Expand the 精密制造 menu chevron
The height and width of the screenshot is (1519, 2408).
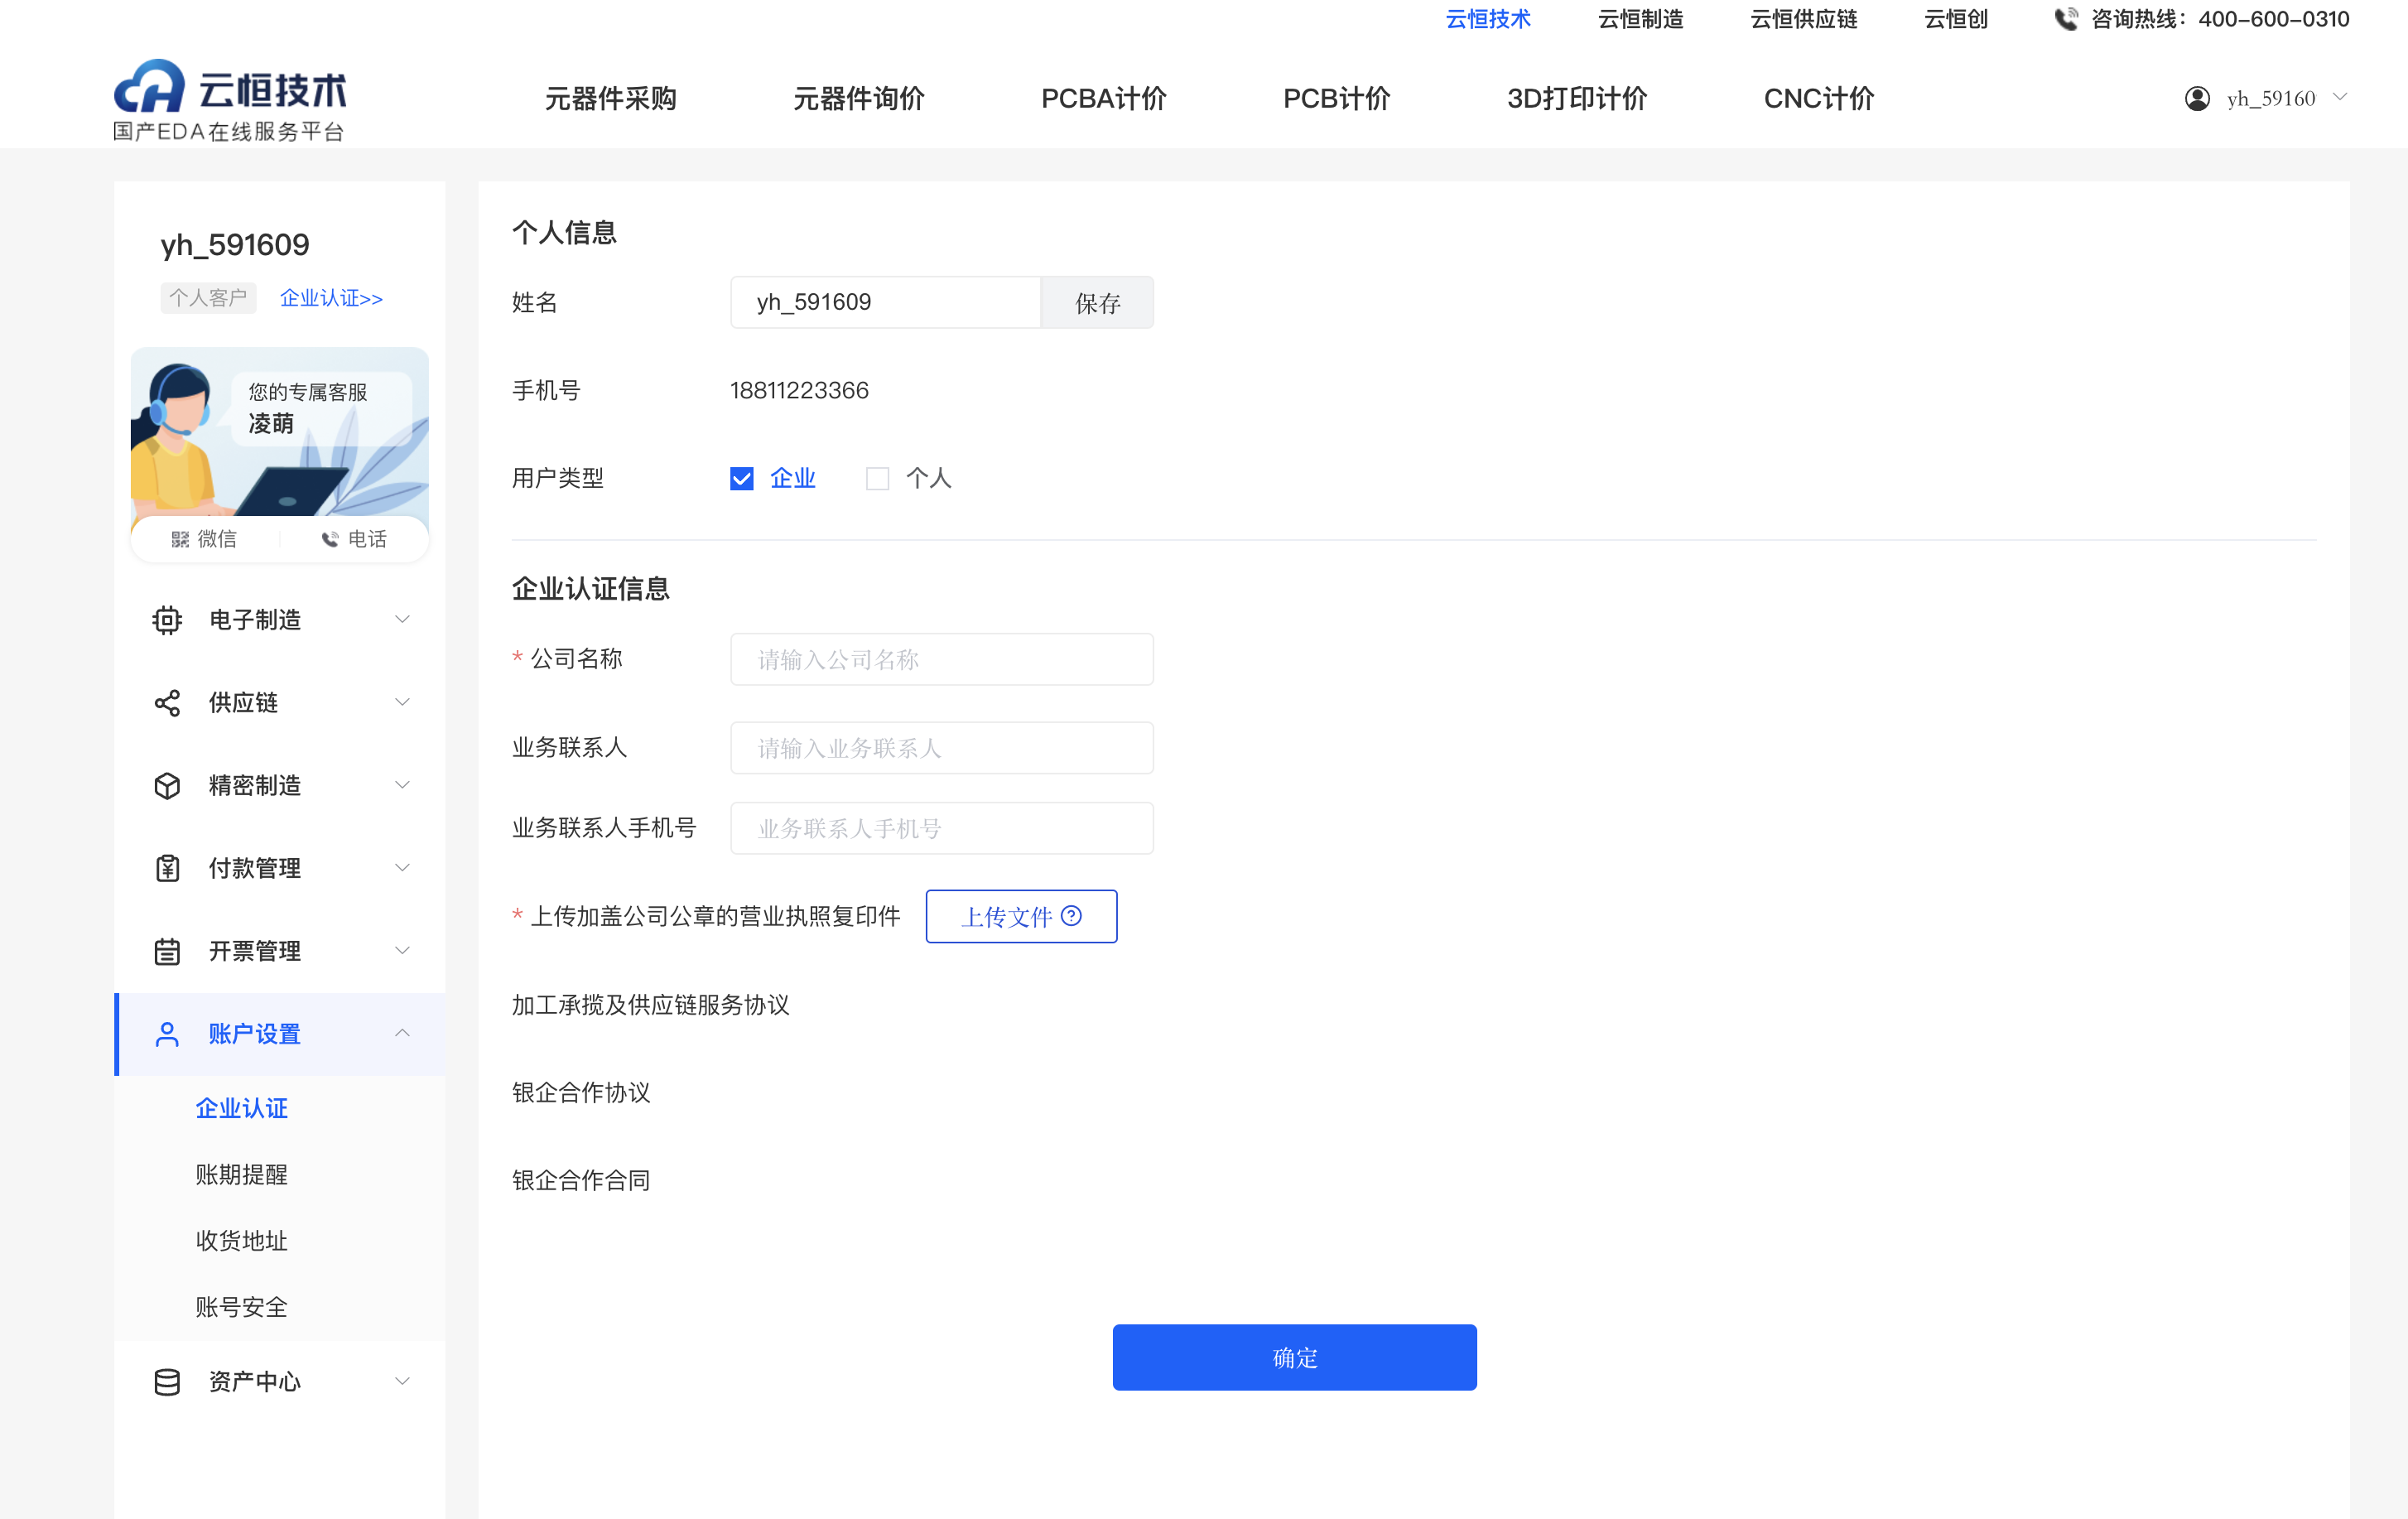402,785
